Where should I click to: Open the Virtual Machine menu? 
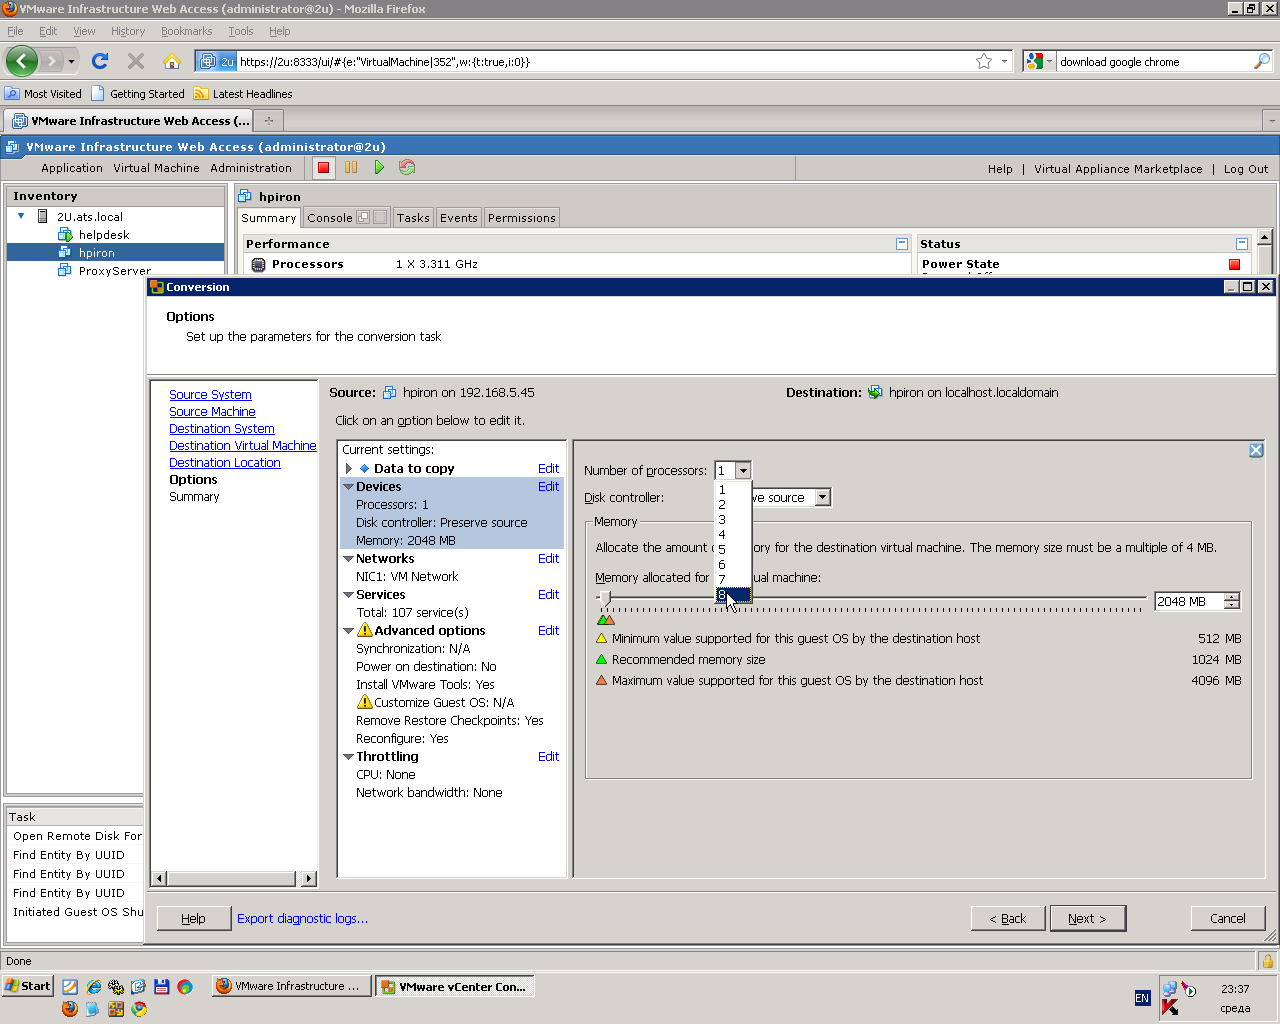[x=156, y=168]
